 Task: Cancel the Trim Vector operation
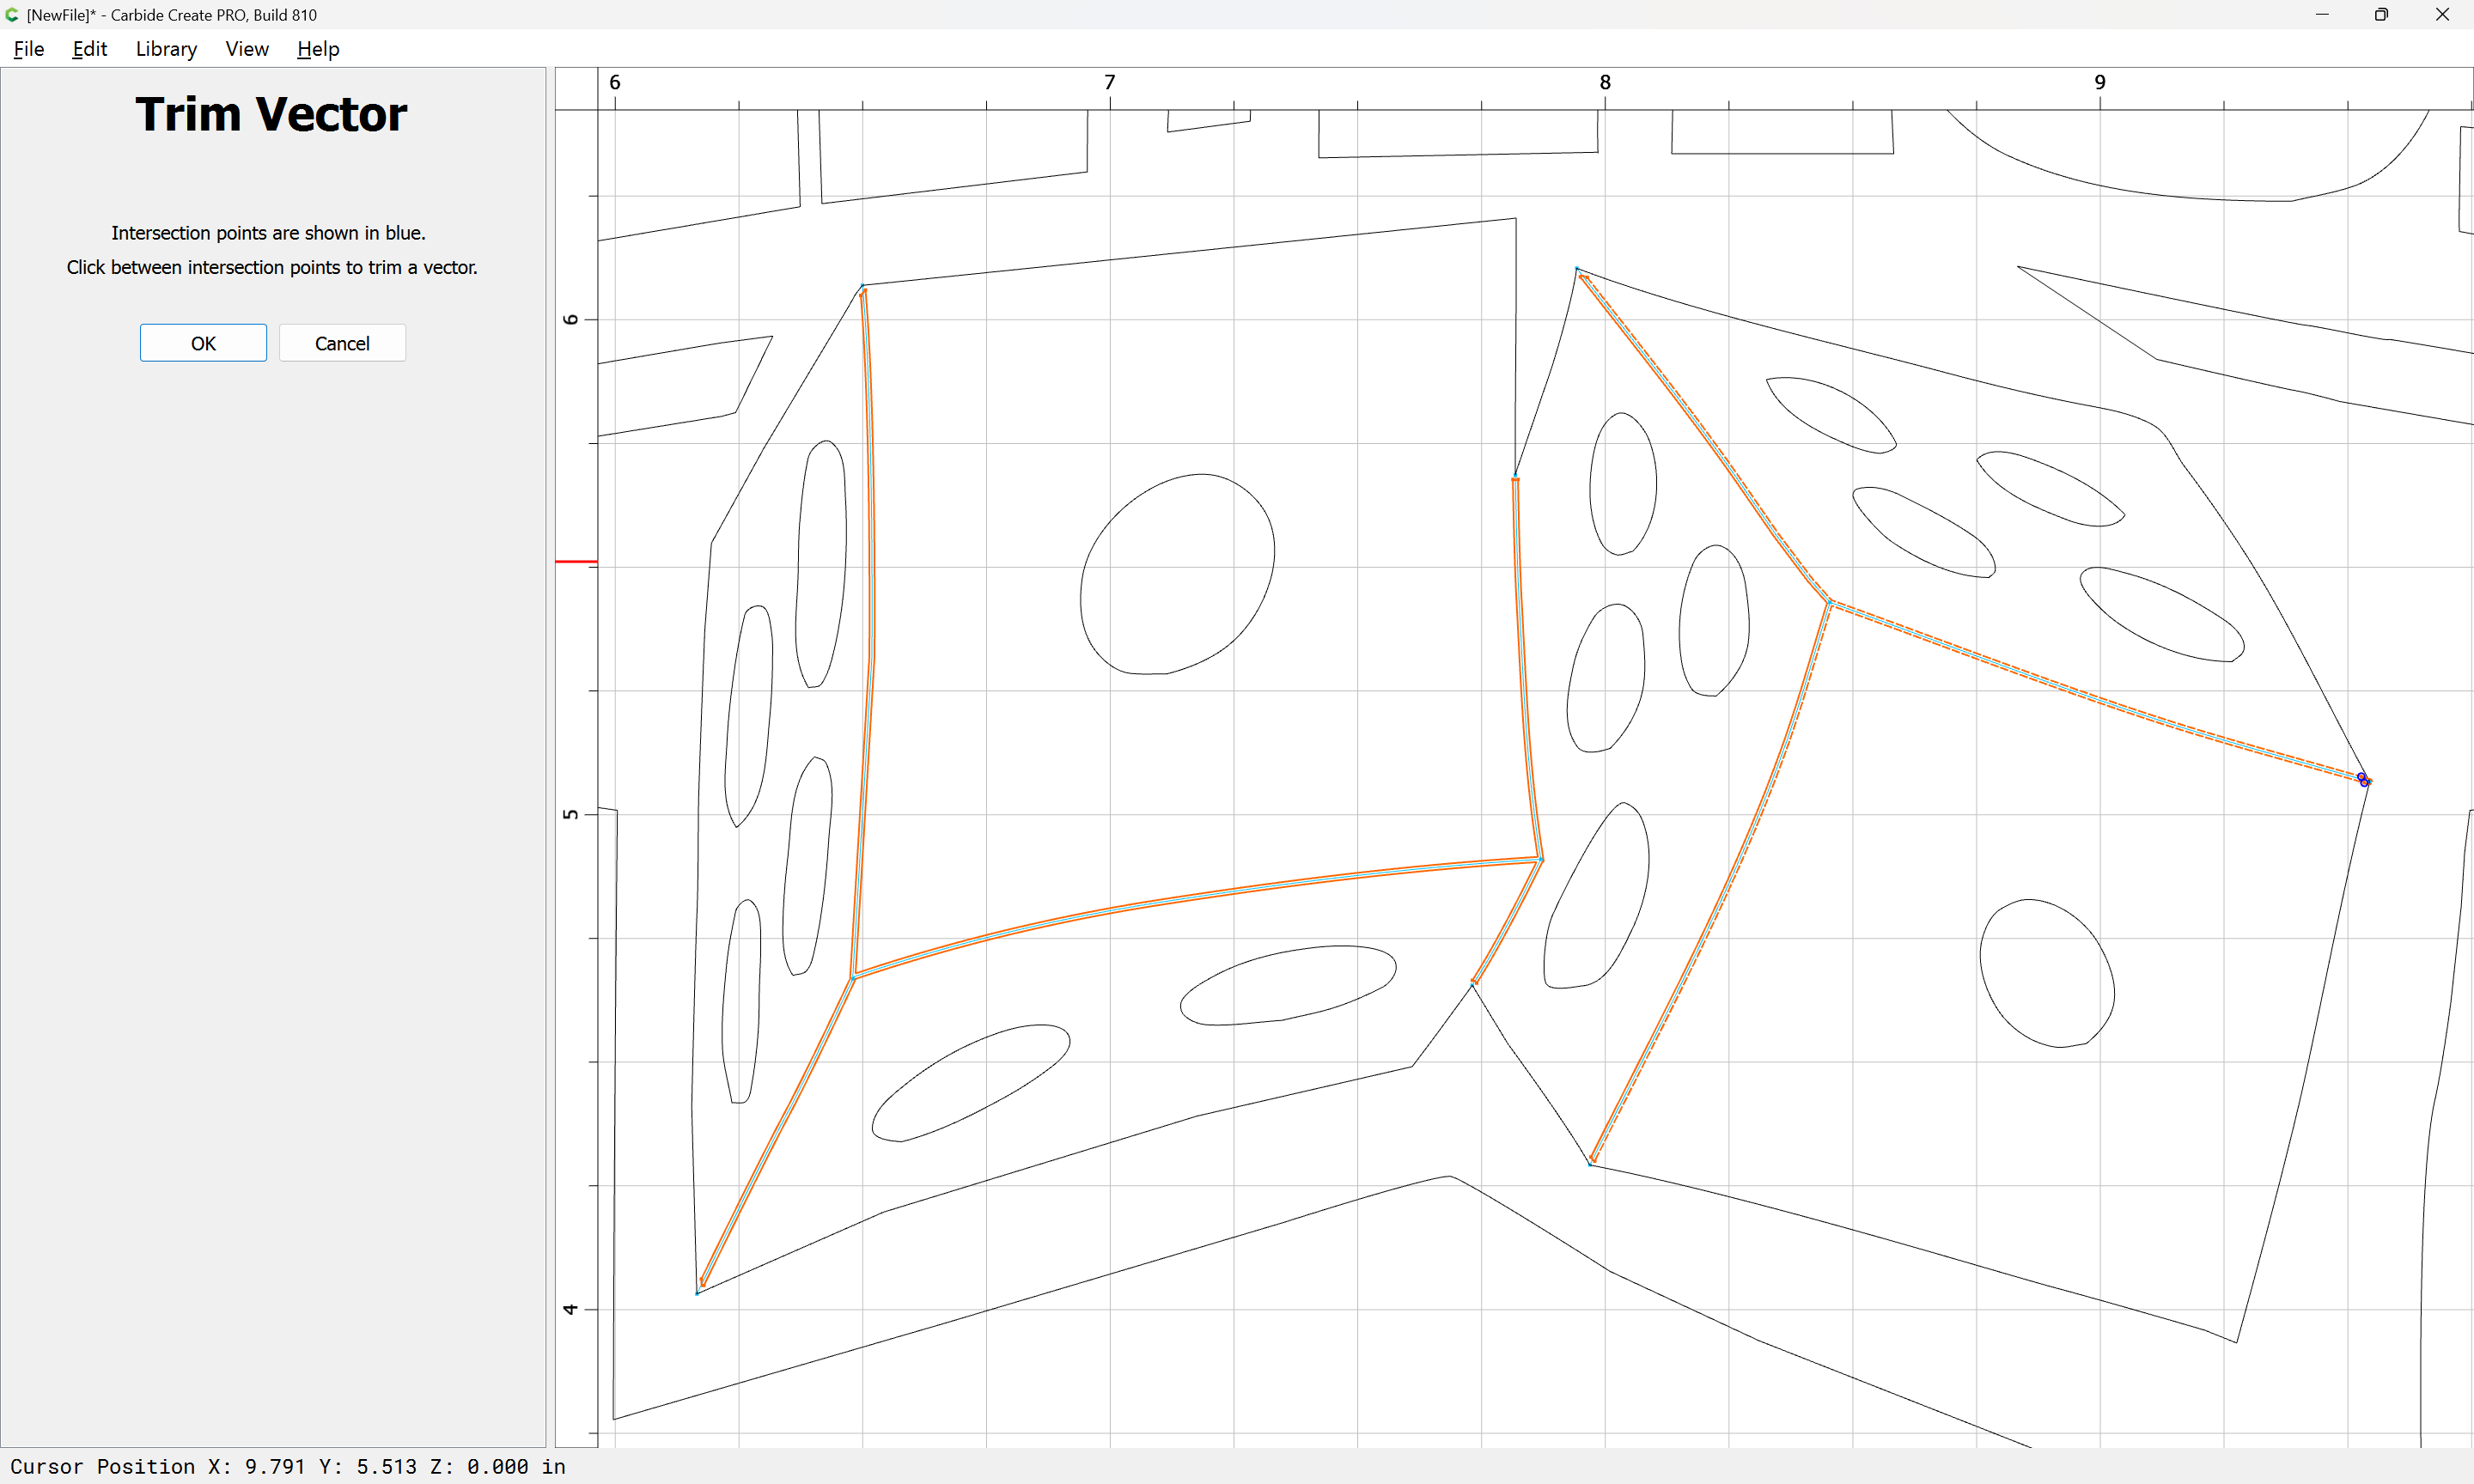click(x=342, y=343)
